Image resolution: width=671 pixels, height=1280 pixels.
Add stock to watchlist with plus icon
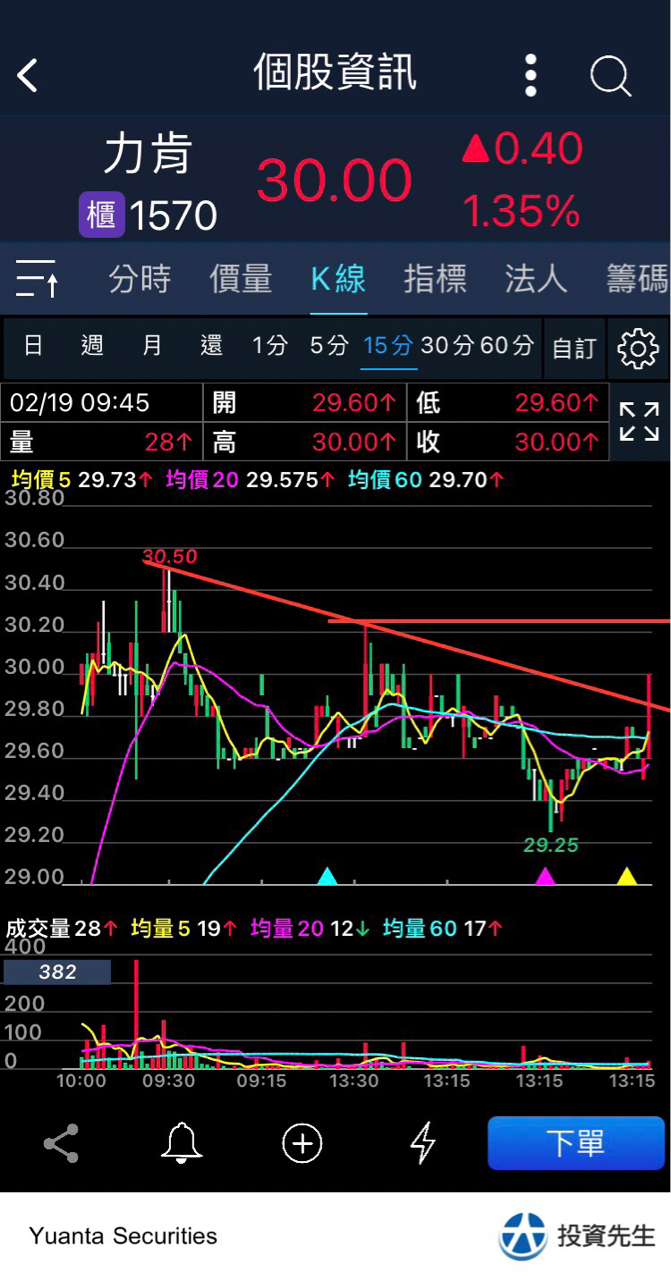302,1143
